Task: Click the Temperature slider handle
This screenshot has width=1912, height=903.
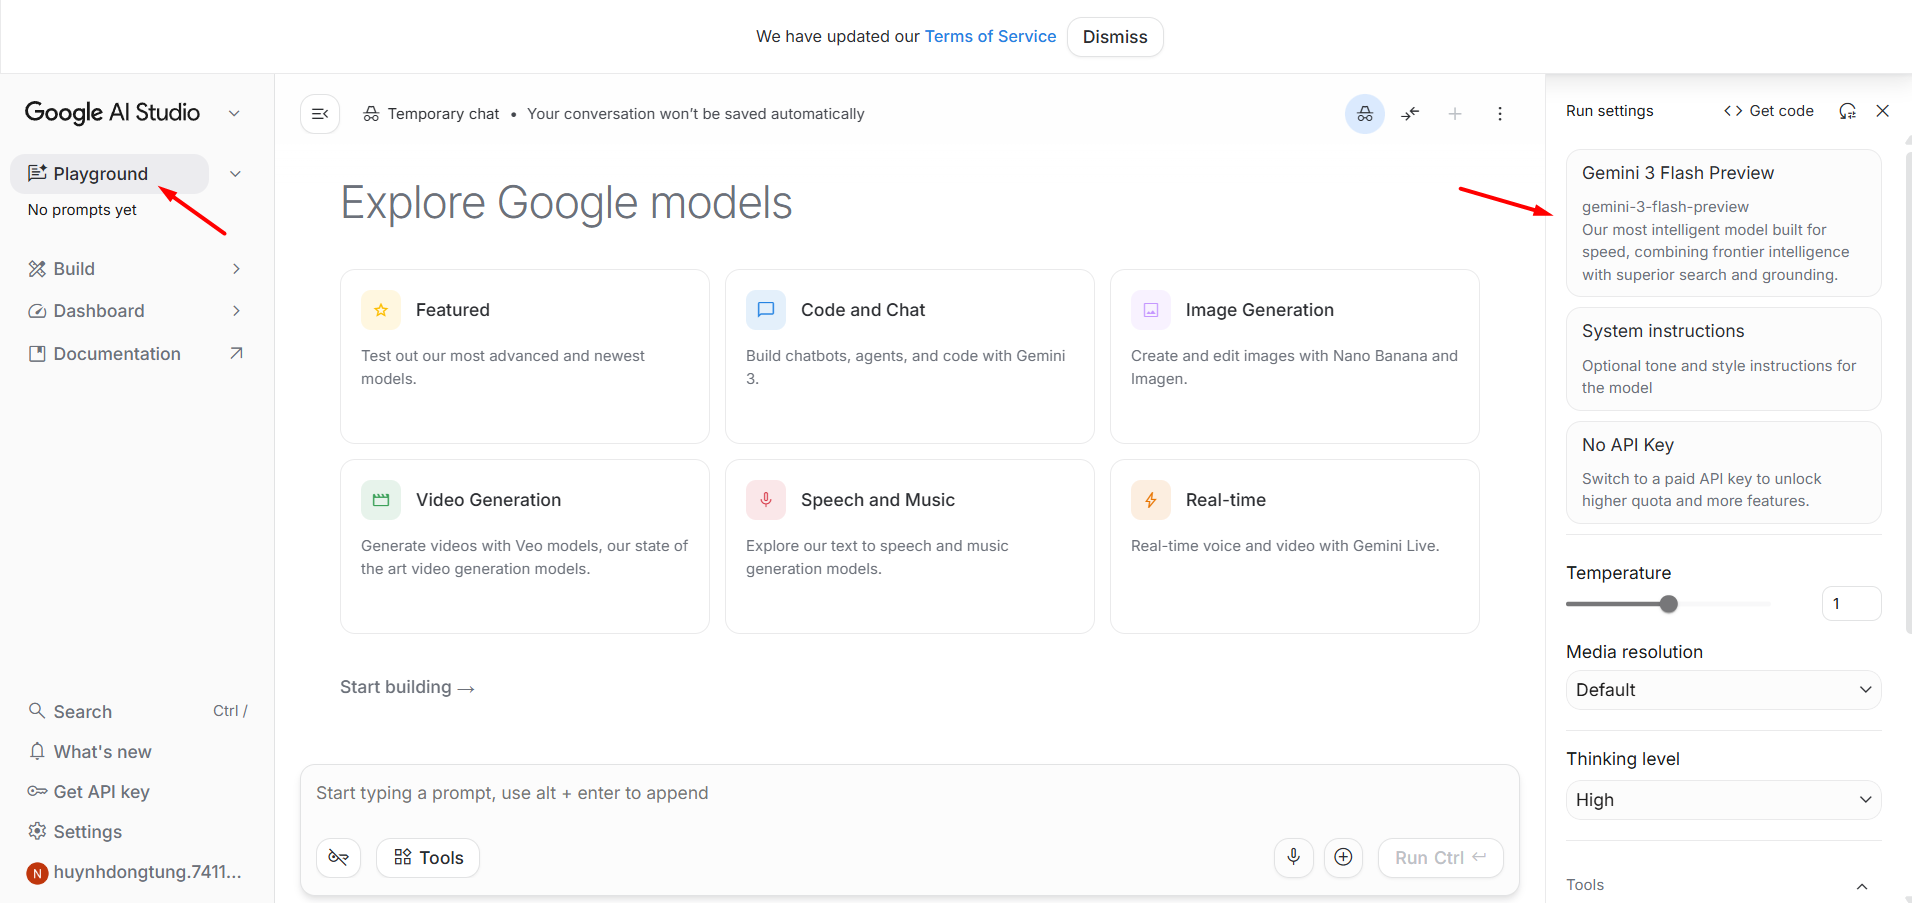Action: click(1668, 604)
